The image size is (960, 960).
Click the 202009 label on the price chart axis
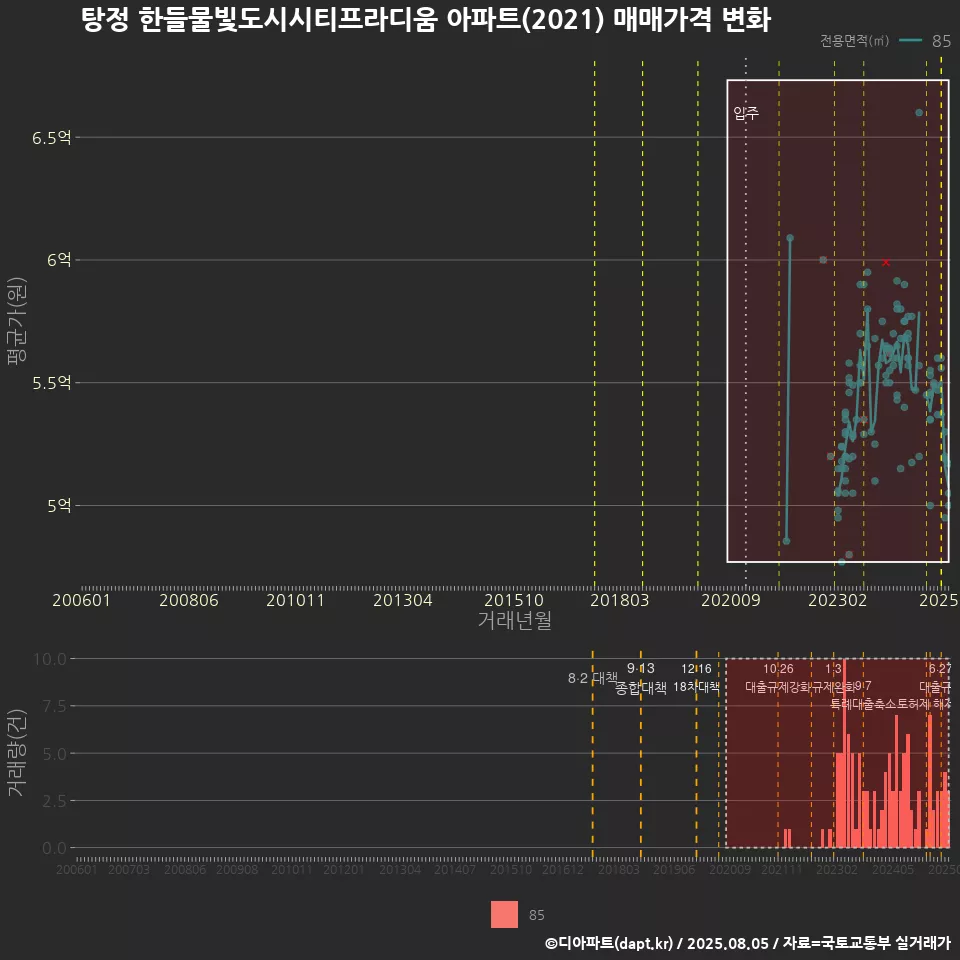point(730,600)
